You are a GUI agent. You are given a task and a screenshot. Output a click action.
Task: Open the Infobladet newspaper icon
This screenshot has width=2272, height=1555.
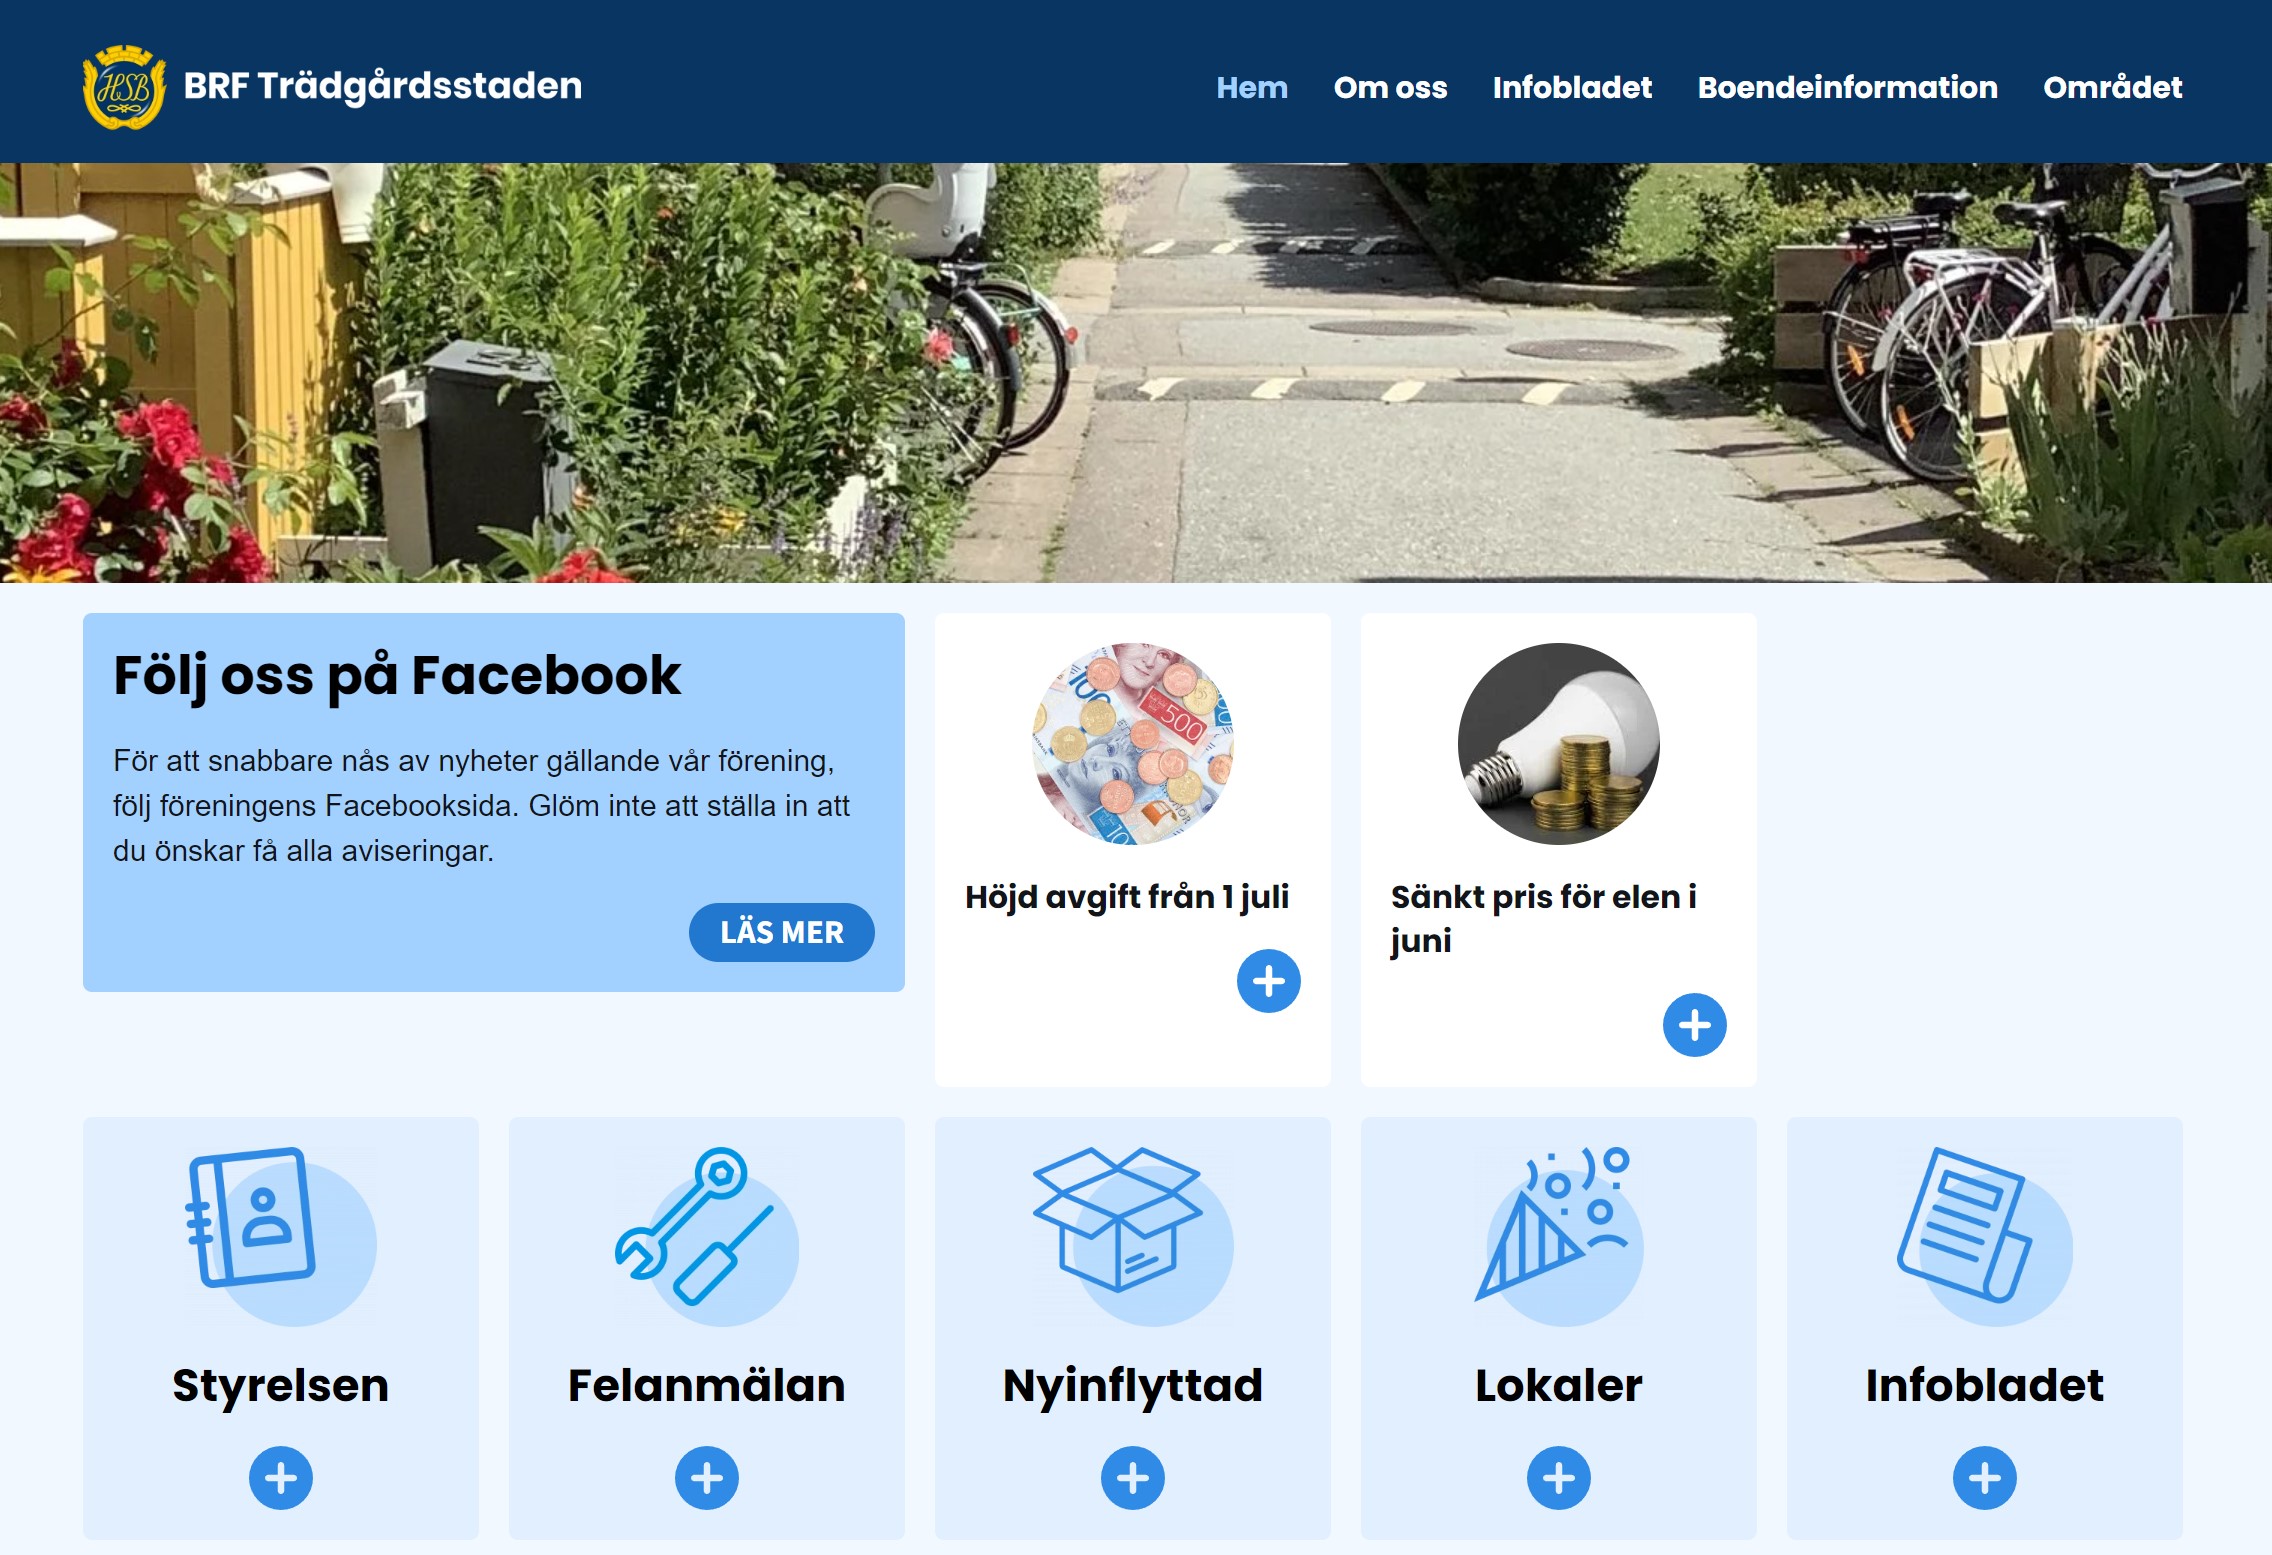click(x=1984, y=1236)
